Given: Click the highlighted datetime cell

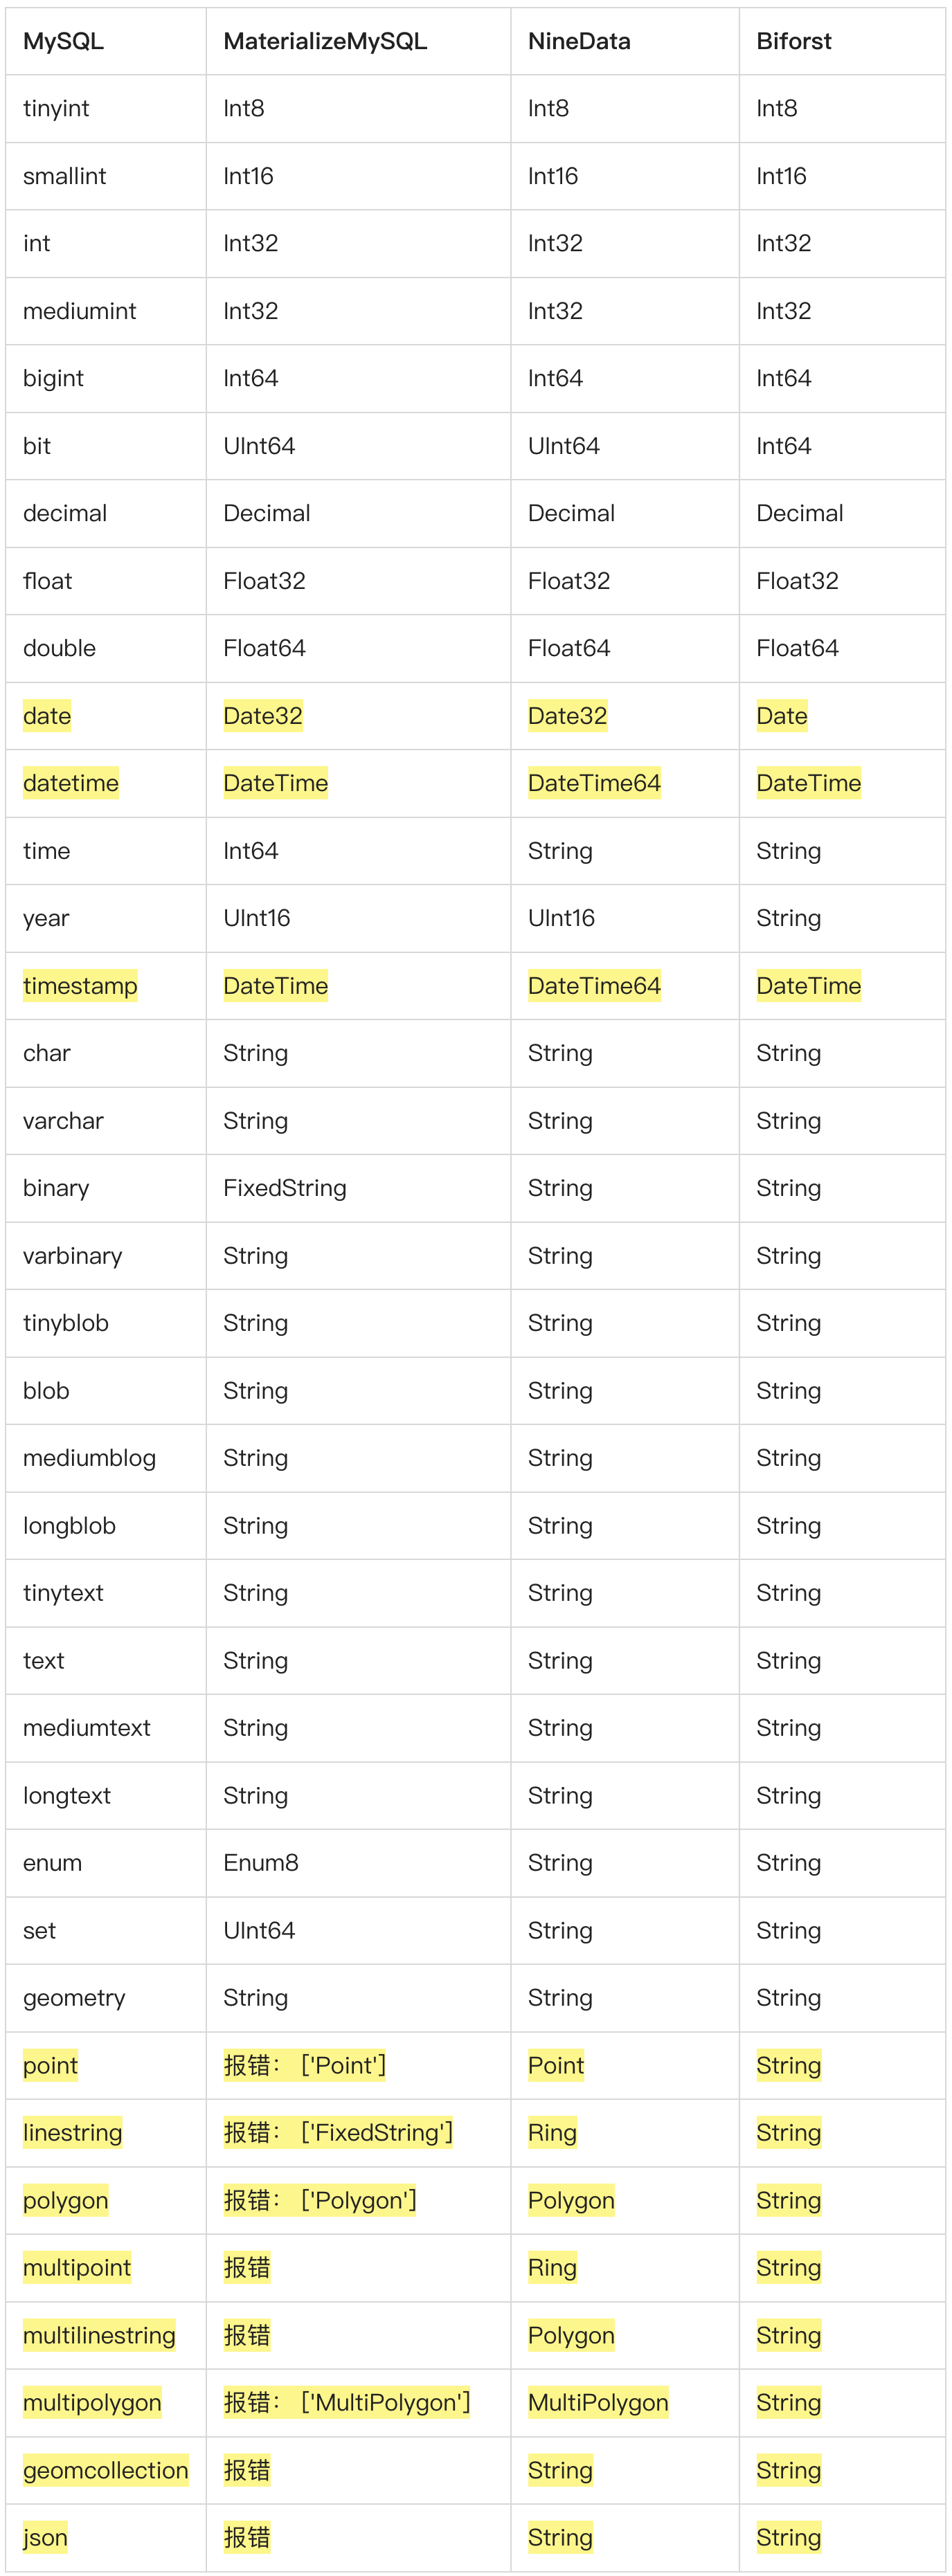Looking at the screenshot, I should tap(71, 783).
